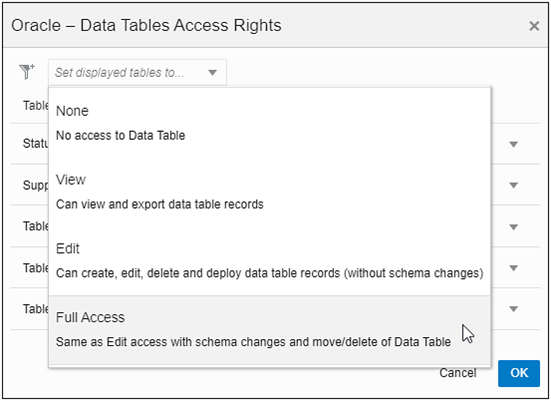Image resolution: width=551 pixels, height=401 pixels.
Task: Choose the None access option
Action: (270, 123)
